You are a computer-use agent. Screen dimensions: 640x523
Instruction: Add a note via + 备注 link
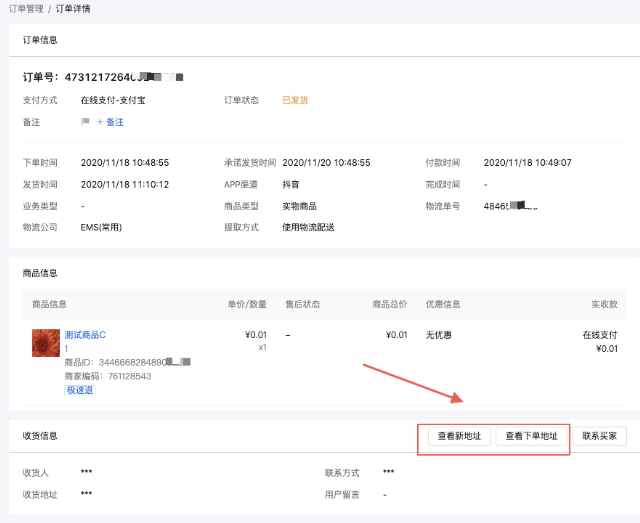click(110, 122)
